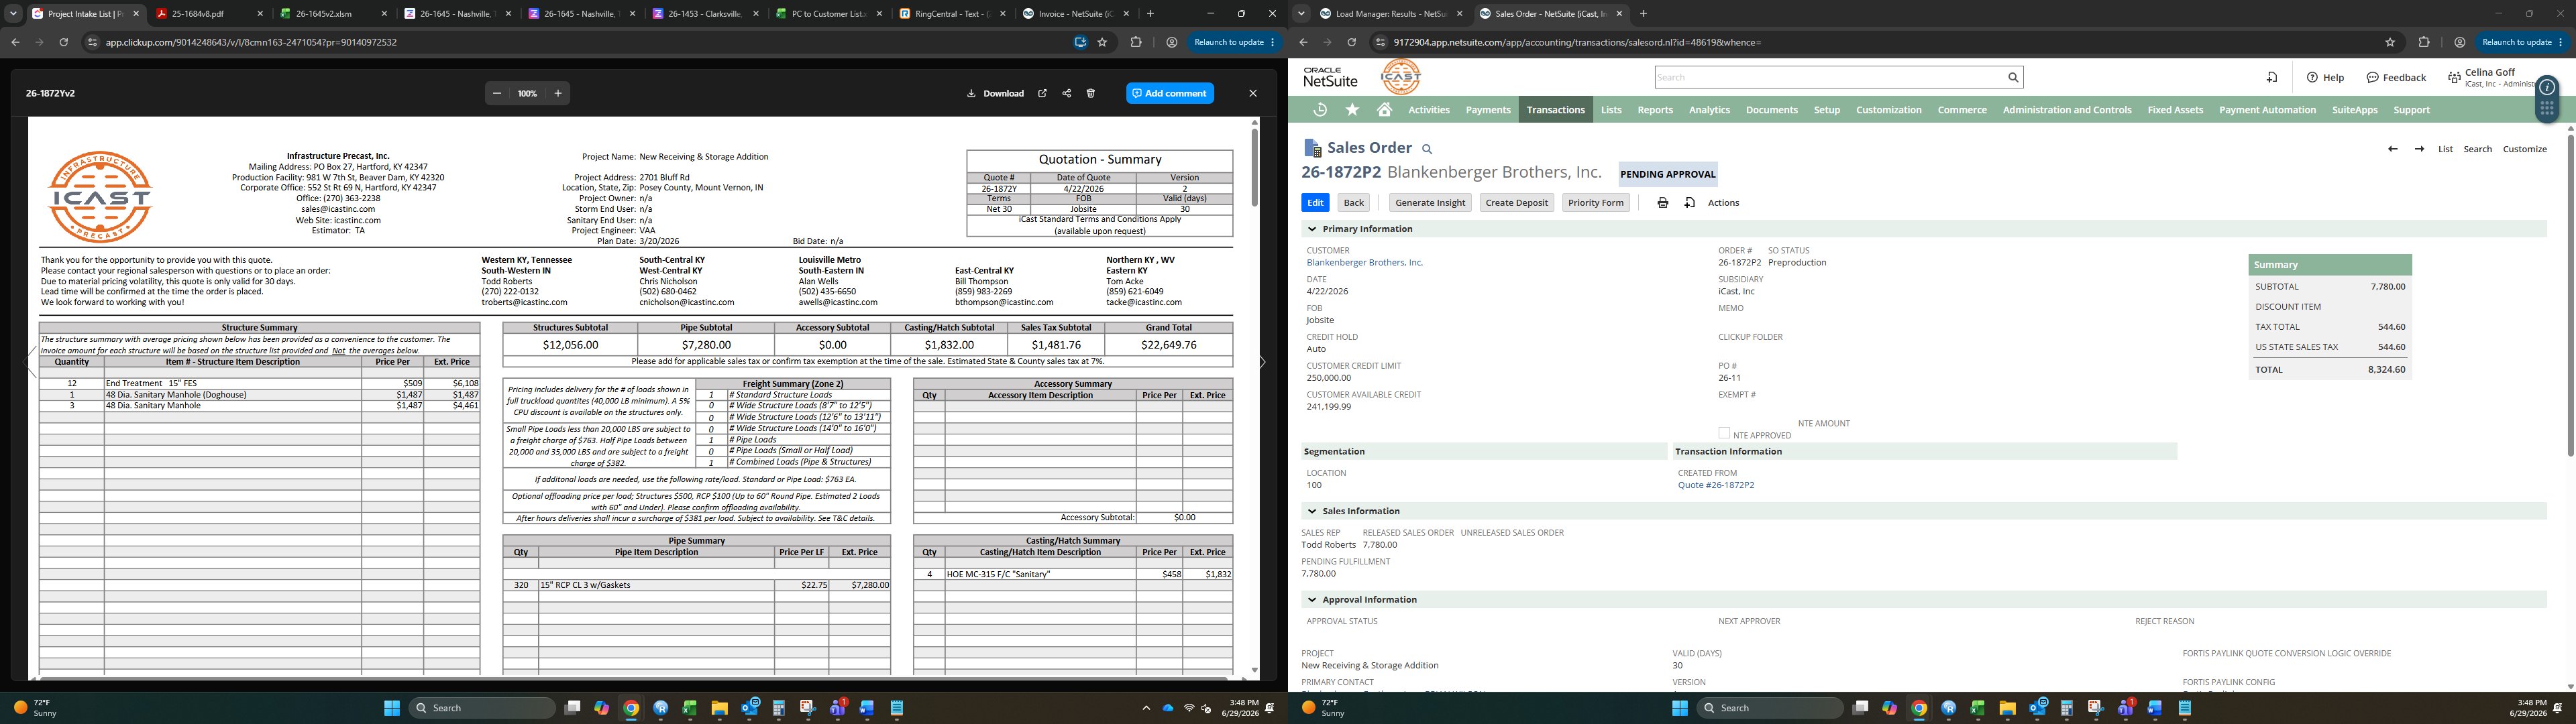The height and width of the screenshot is (724, 2576).
Task: Collapse the Sales Information section
Action: (1312, 511)
